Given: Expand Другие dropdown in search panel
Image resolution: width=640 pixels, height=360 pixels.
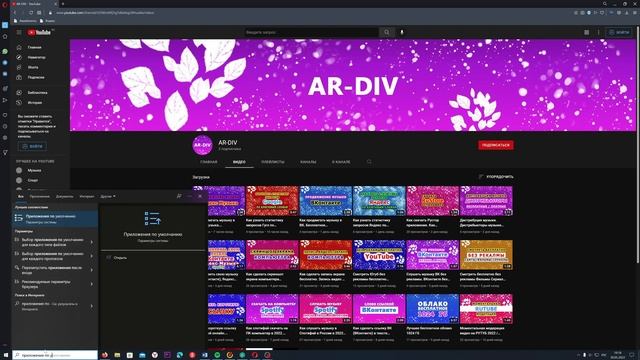Looking at the screenshot, I should (108, 197).
